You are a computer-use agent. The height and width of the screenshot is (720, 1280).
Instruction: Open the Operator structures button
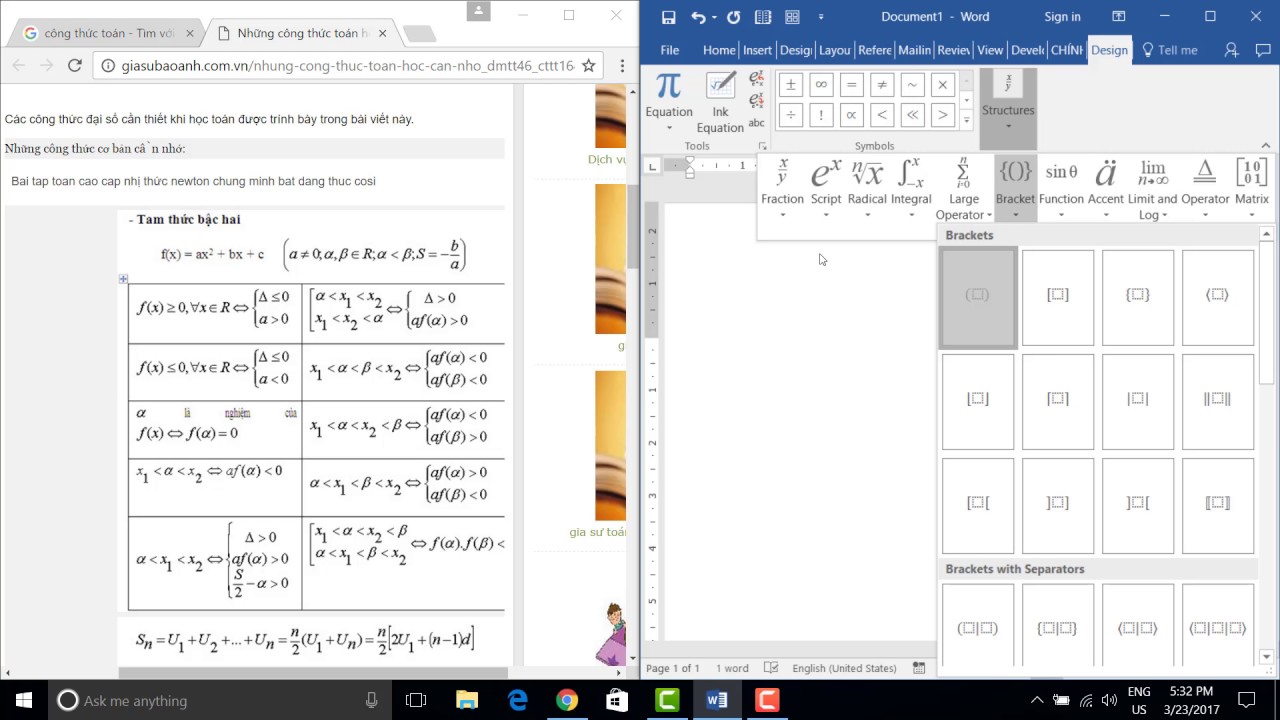coord(1205,188)
